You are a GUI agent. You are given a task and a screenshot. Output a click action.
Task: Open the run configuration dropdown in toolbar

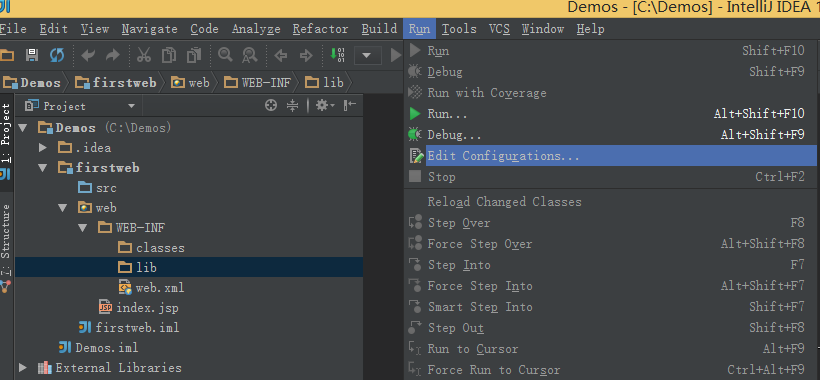tap(367, 55)
